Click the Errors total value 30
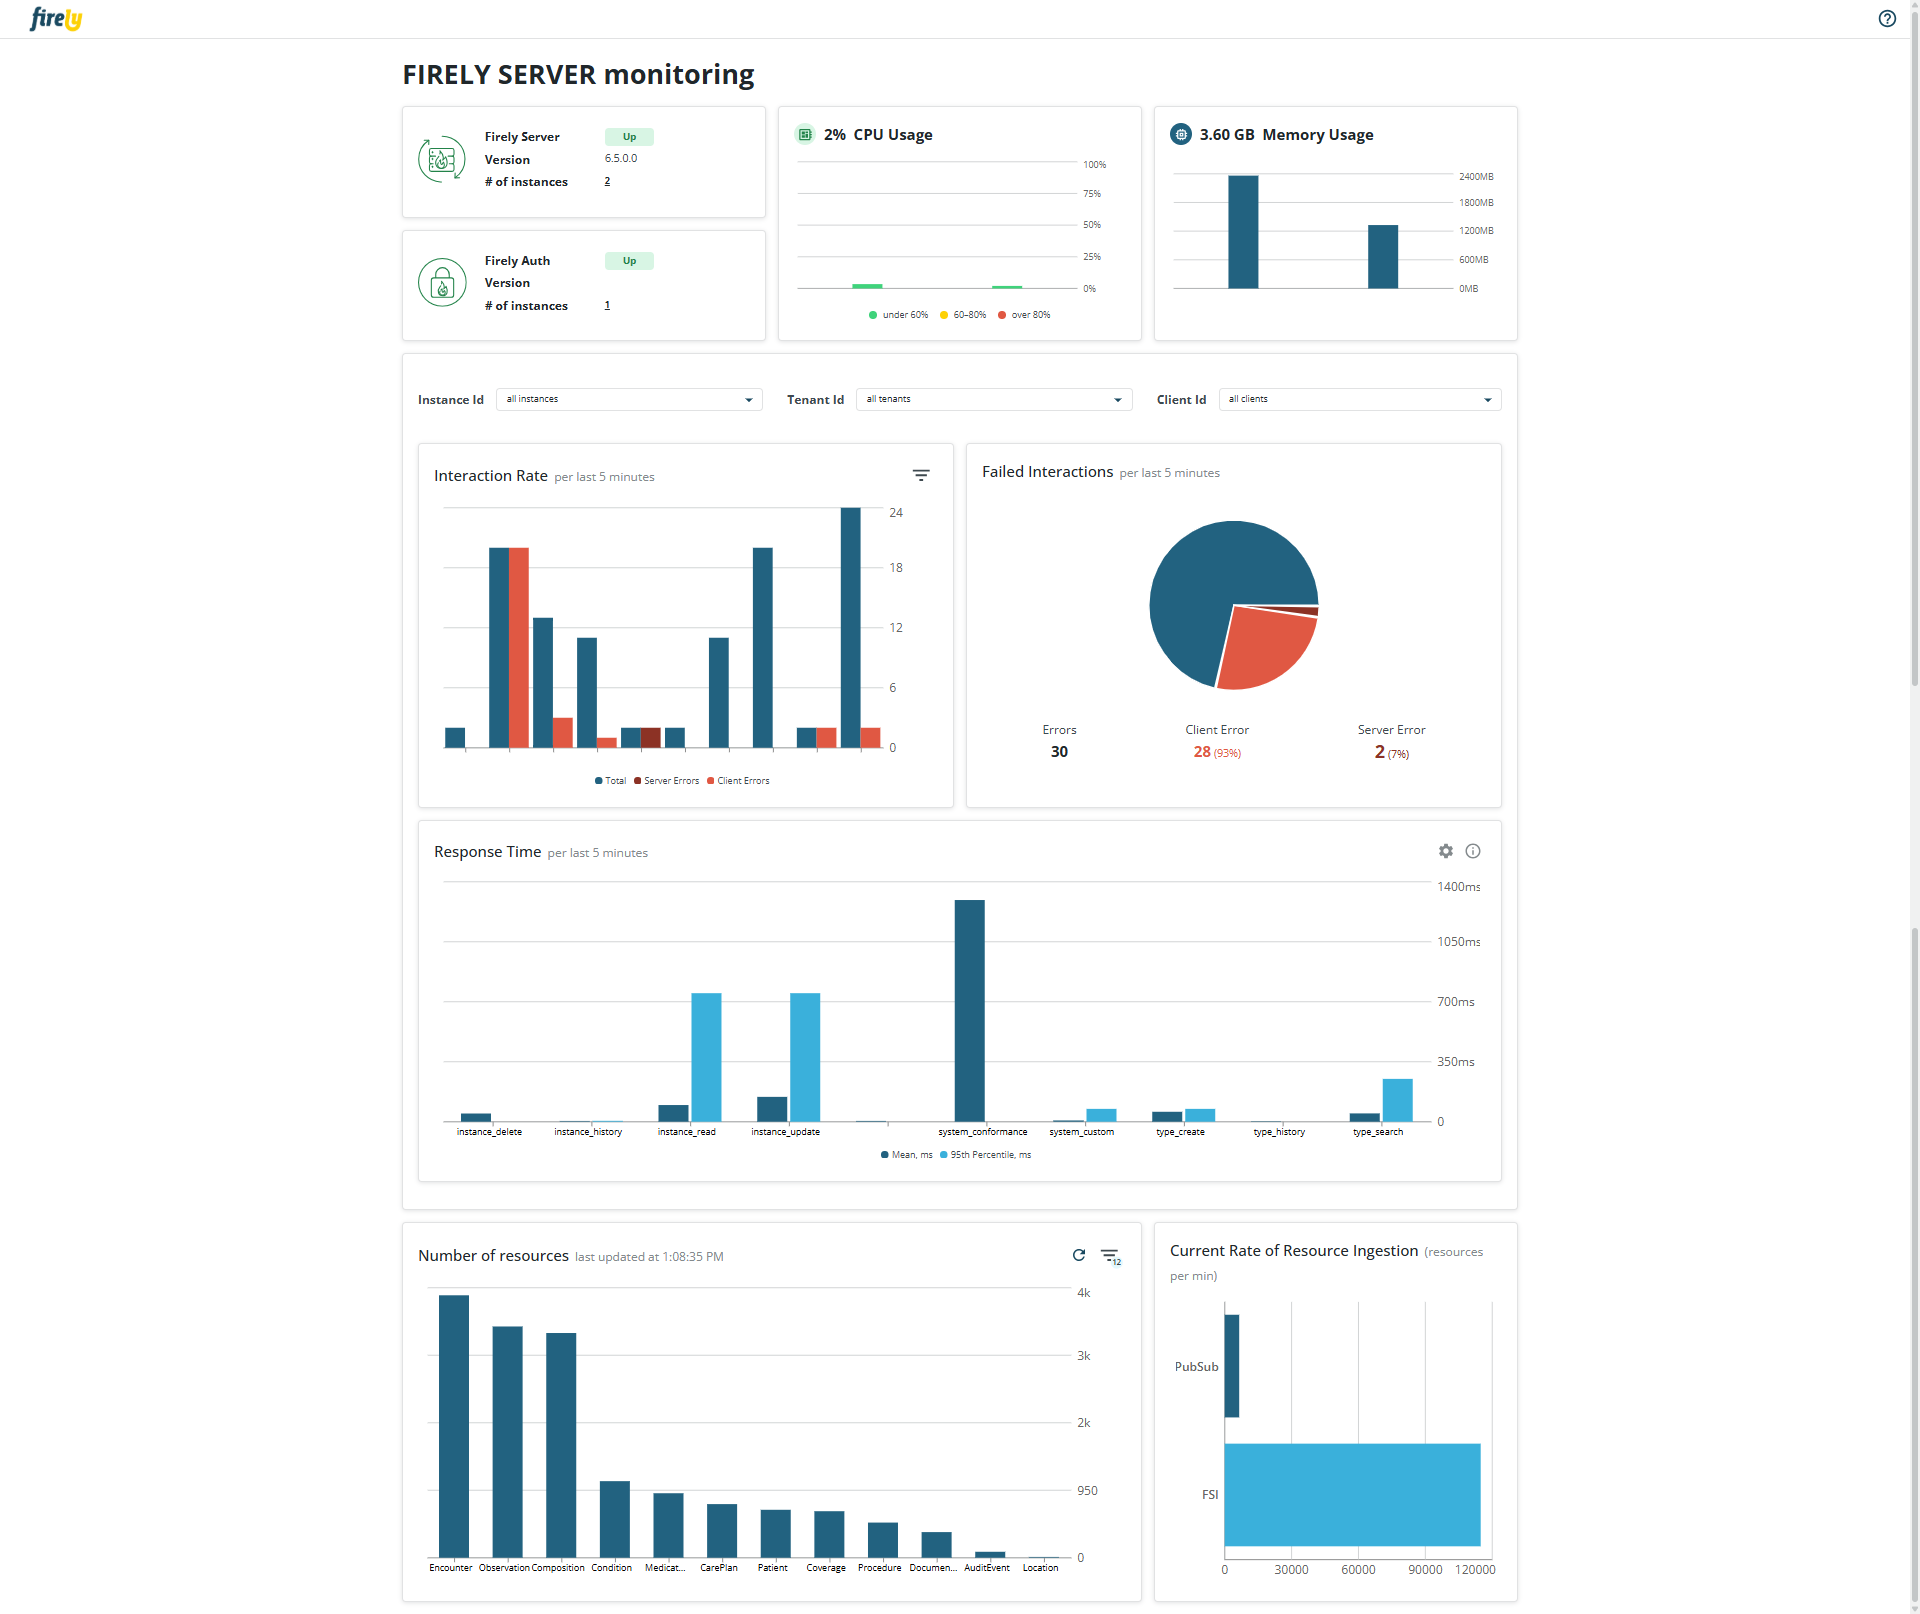The image size is (1920, 1614). [1059, 752]
